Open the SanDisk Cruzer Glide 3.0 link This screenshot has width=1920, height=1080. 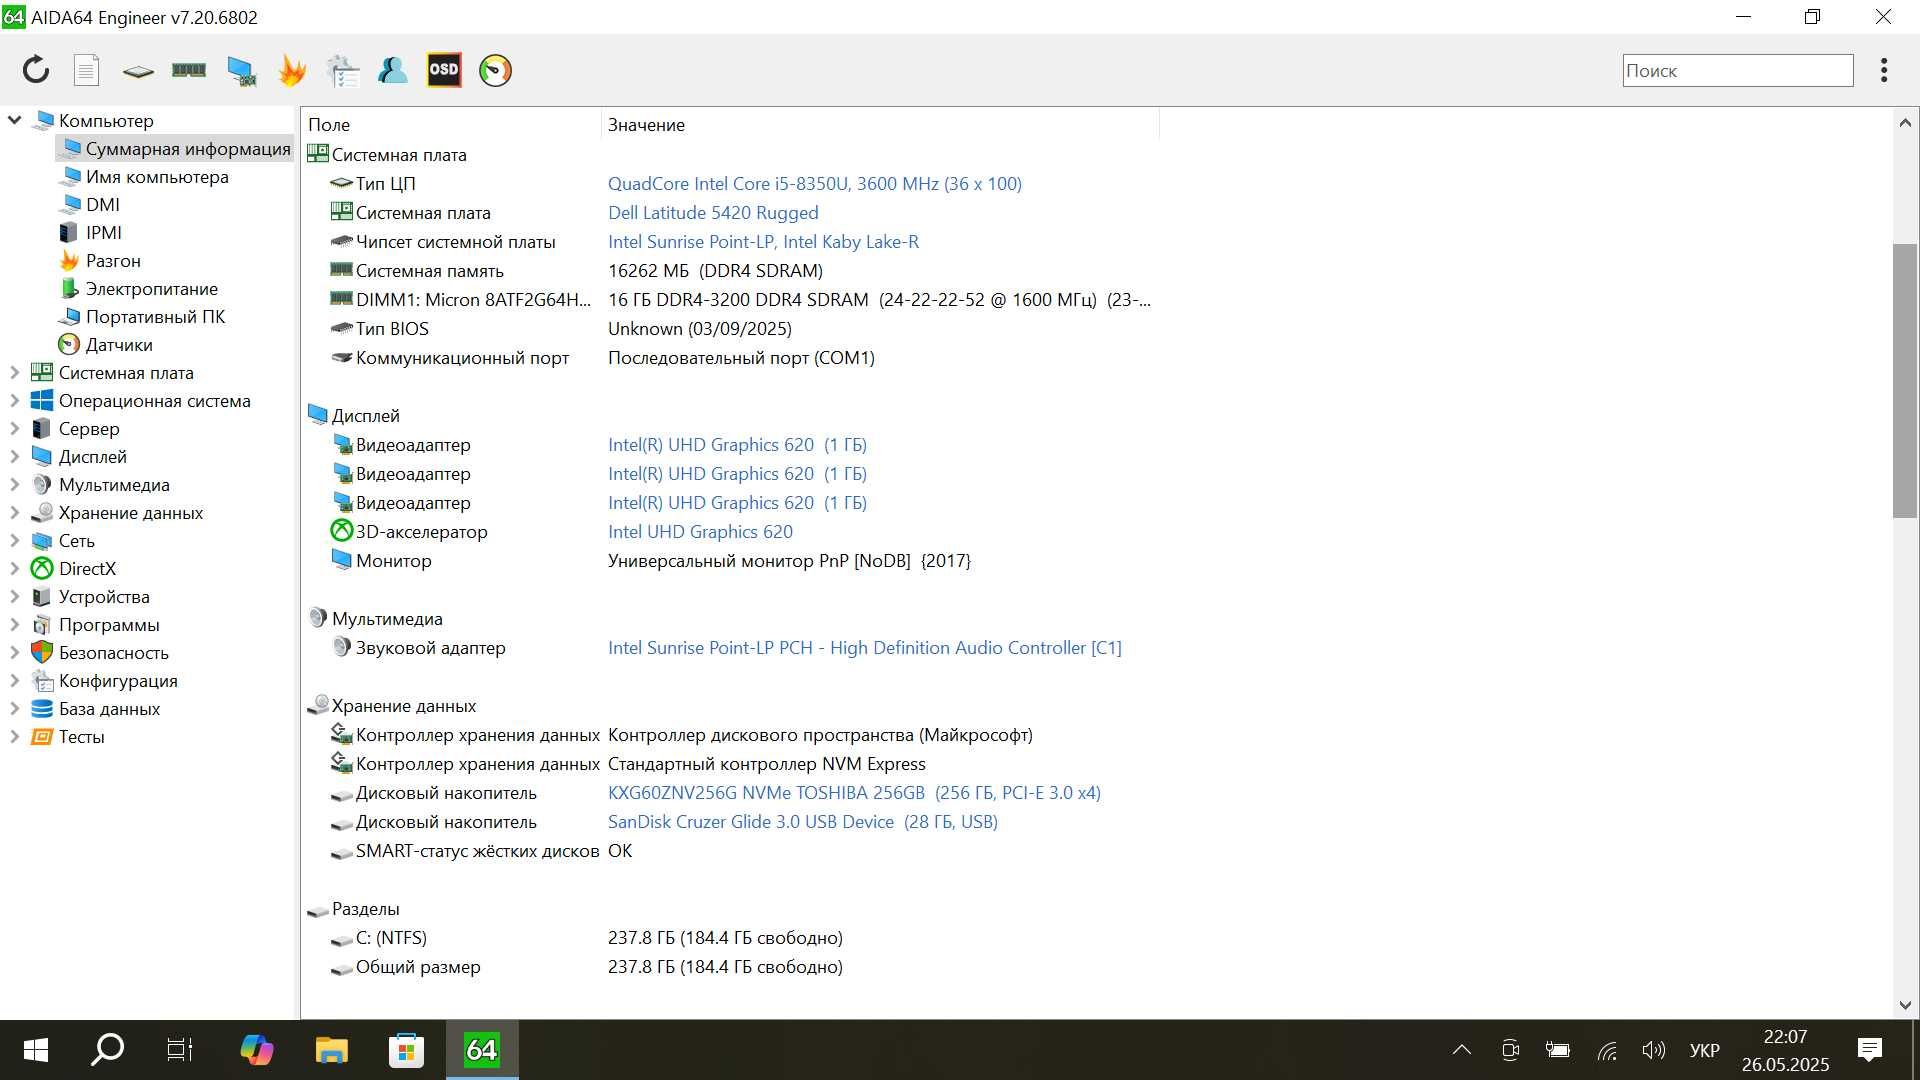tap(802, 821)
